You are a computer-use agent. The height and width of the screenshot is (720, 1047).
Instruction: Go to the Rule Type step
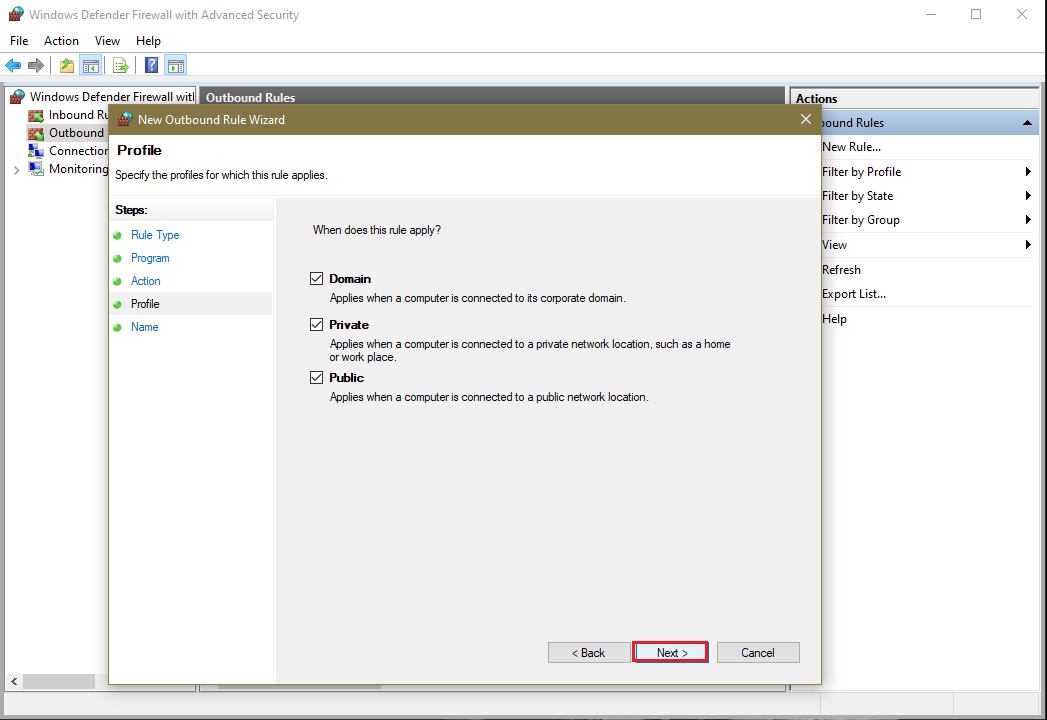pos(155,235)
